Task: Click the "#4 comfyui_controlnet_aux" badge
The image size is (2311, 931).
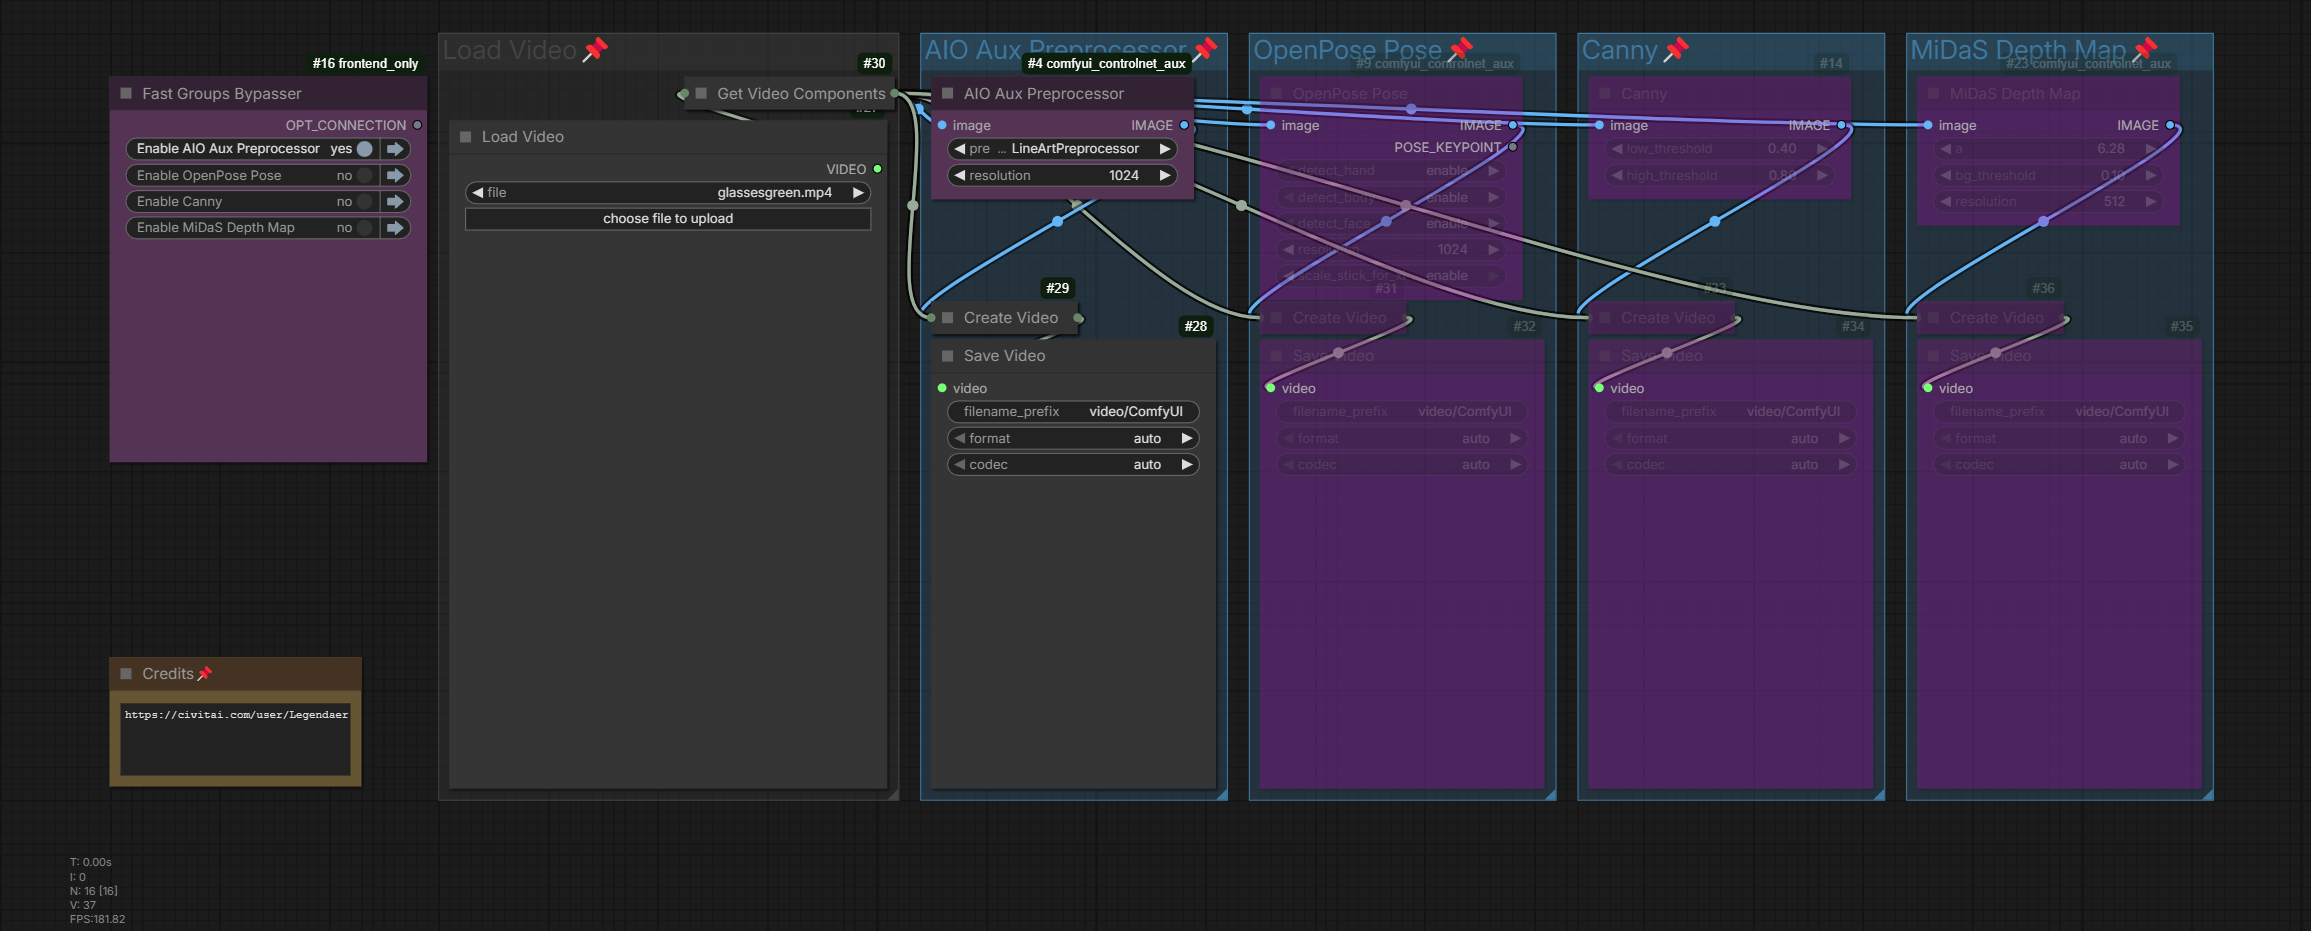Action: click(1106, 63)
